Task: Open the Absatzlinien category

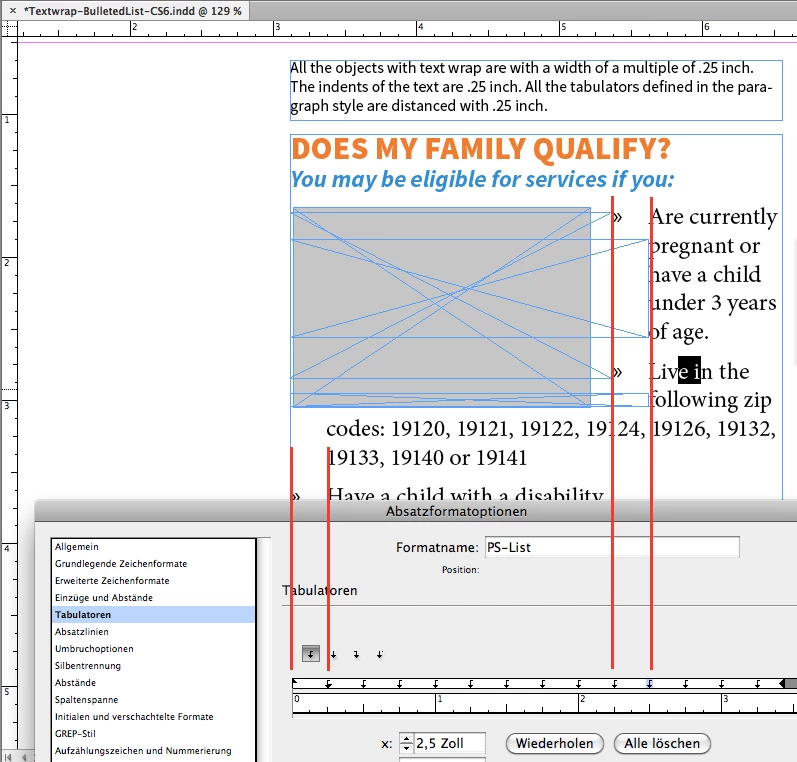Action: 153,632
